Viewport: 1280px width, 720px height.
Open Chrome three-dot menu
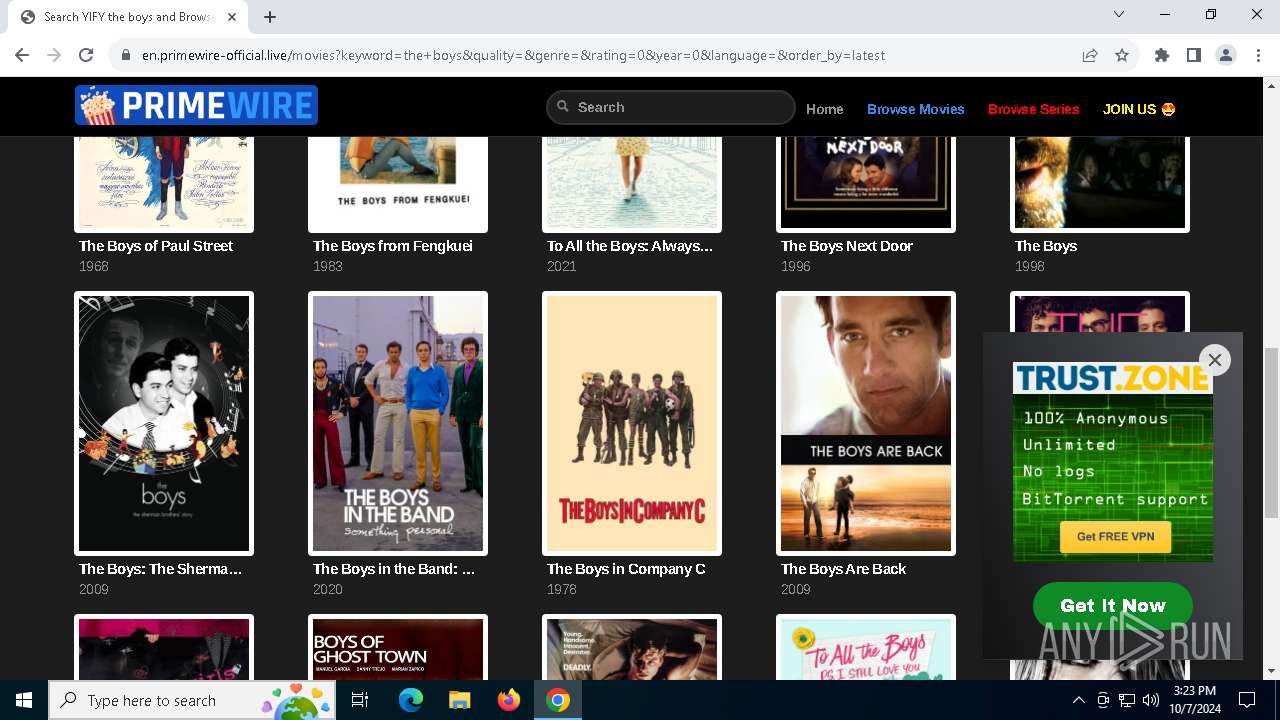click(x=1257, y=55)
